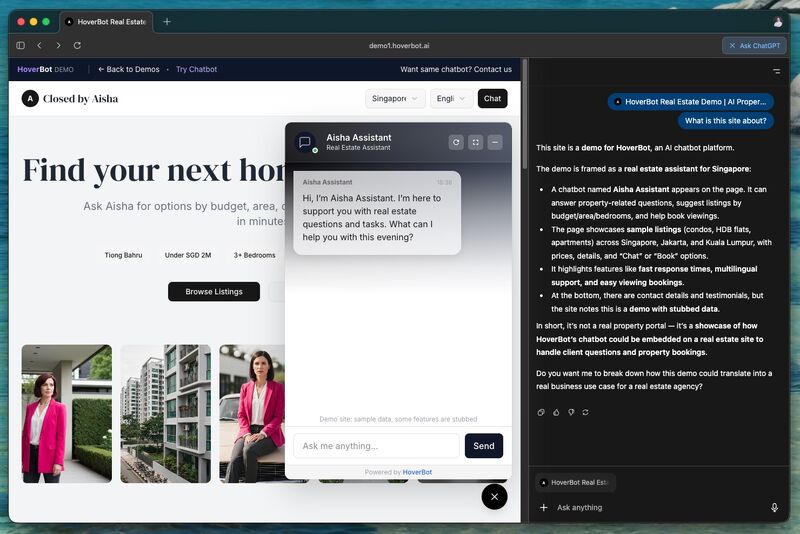Click the HoverBot Real Estate Demo context chip
The image size is (800, 534).
(690, 101)
